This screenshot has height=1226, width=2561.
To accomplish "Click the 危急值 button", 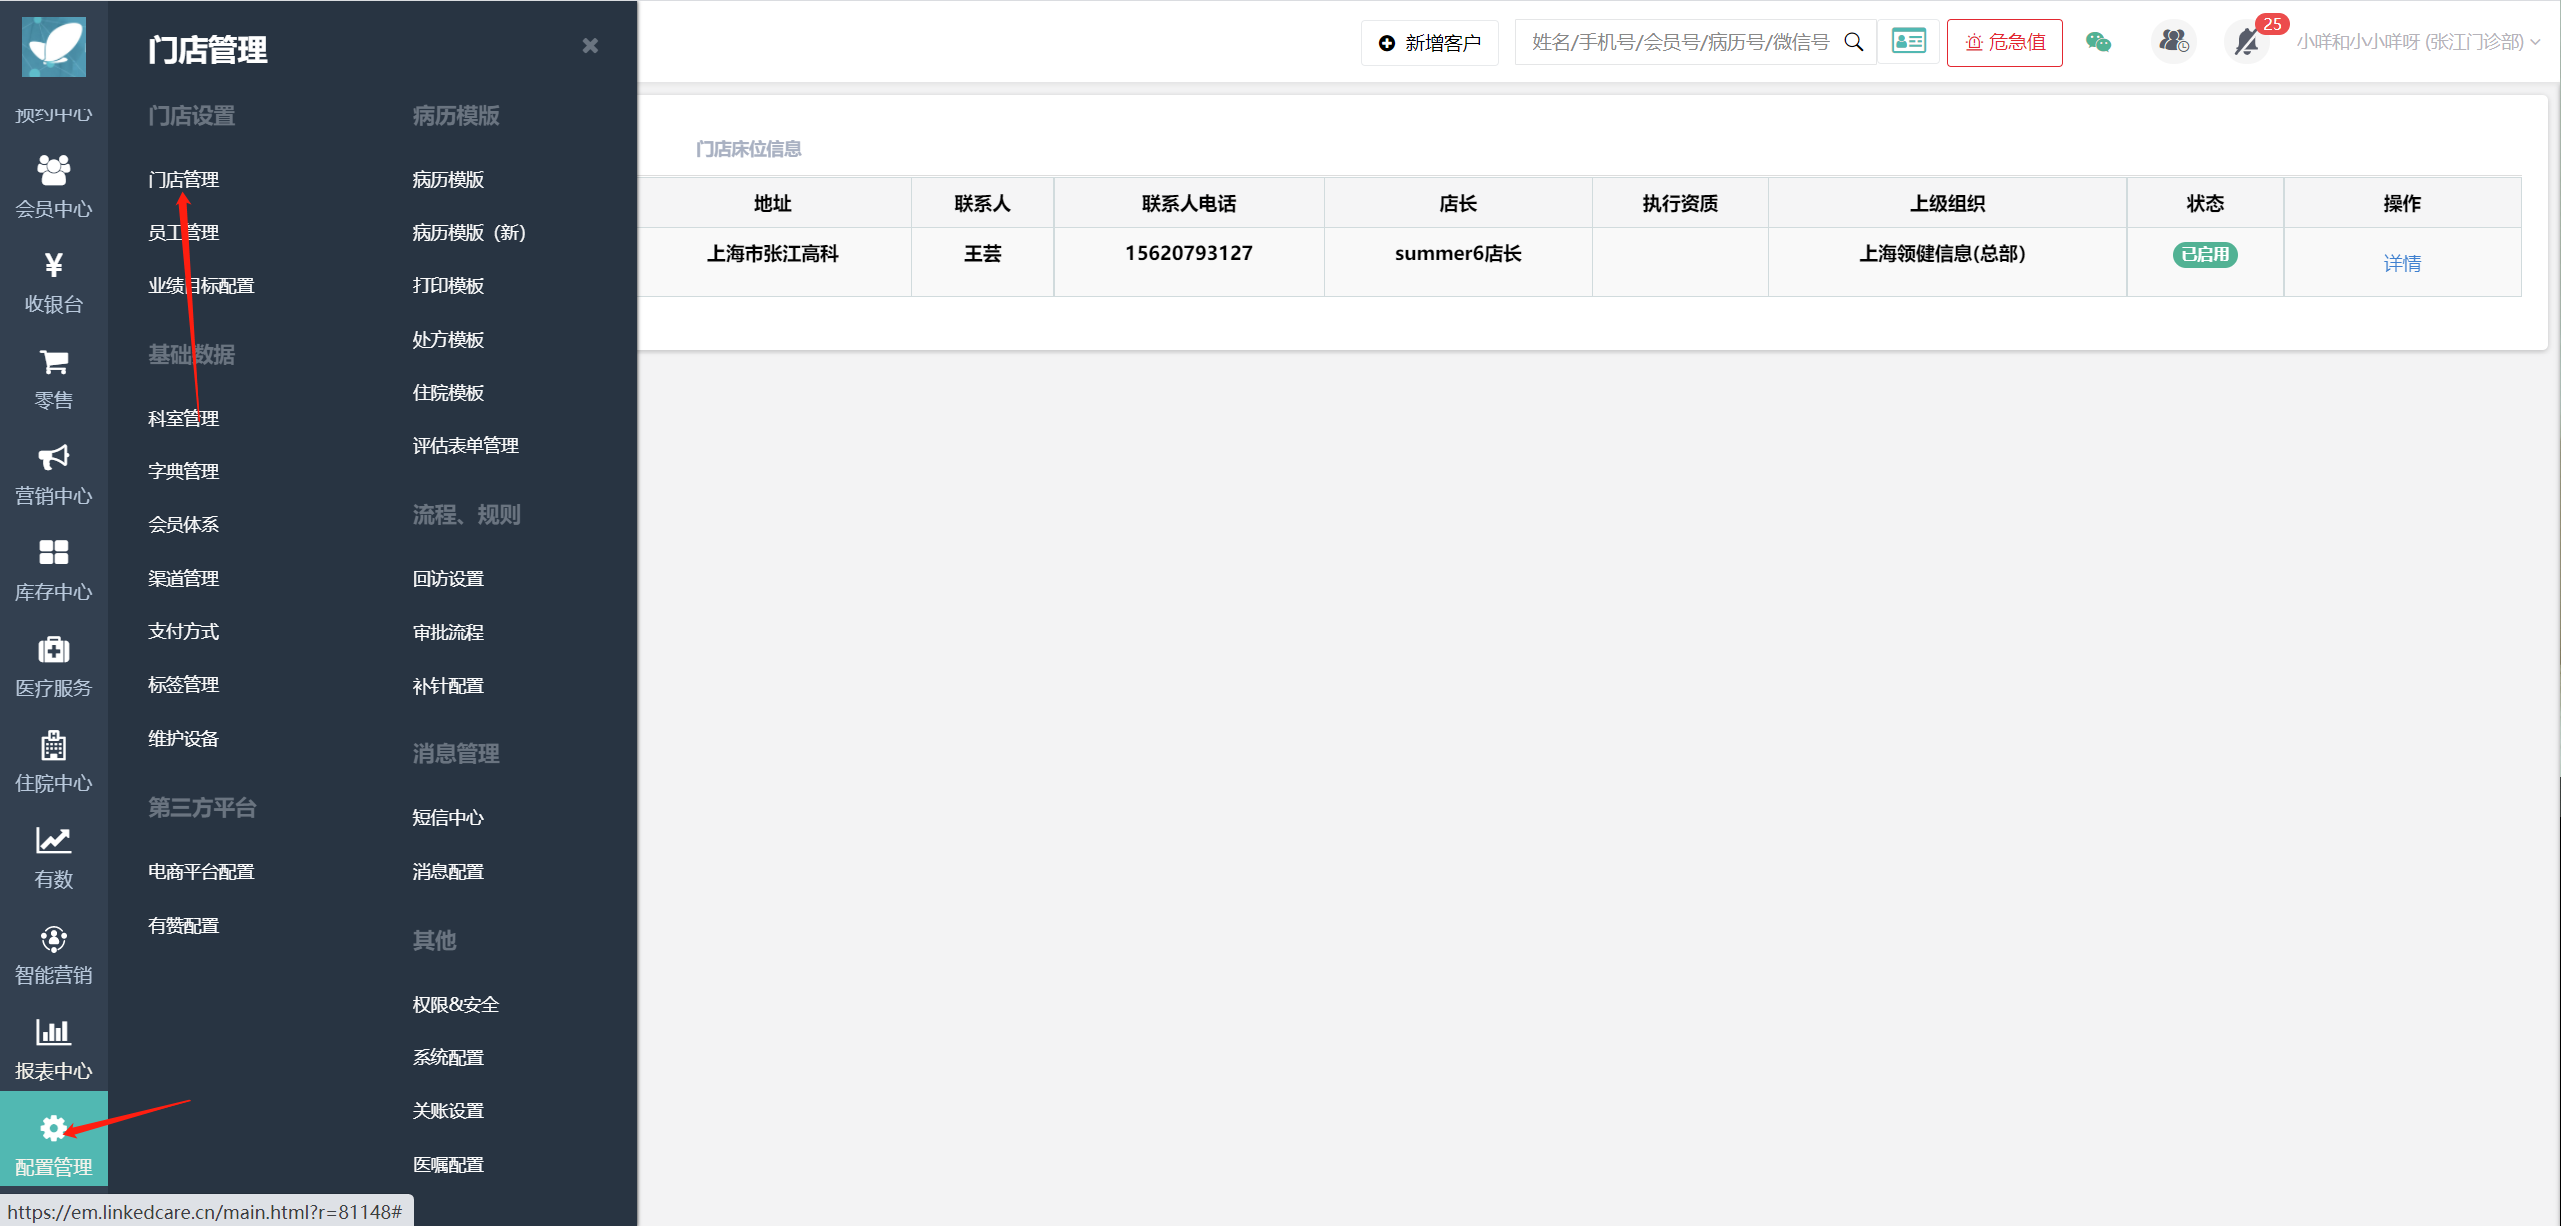I will point(2004,43).
